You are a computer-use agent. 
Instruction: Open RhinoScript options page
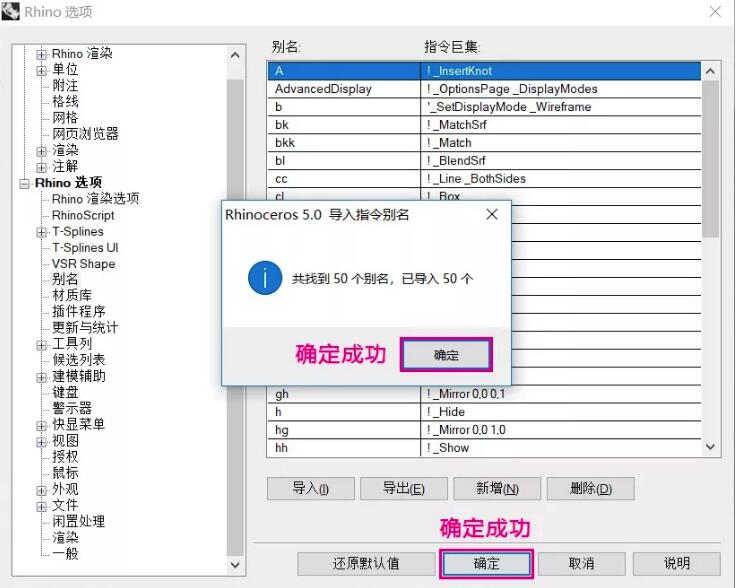(83, 215)
